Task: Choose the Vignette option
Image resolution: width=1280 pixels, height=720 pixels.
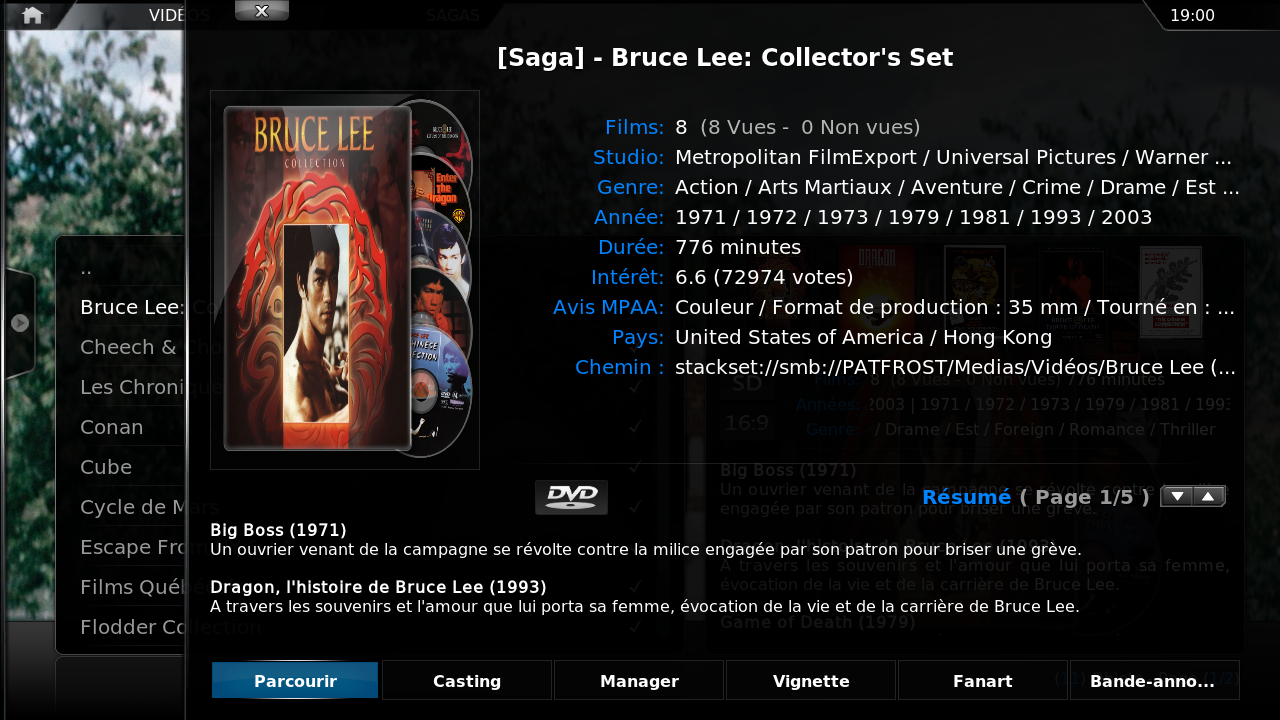Action: [x=811, y=681]
